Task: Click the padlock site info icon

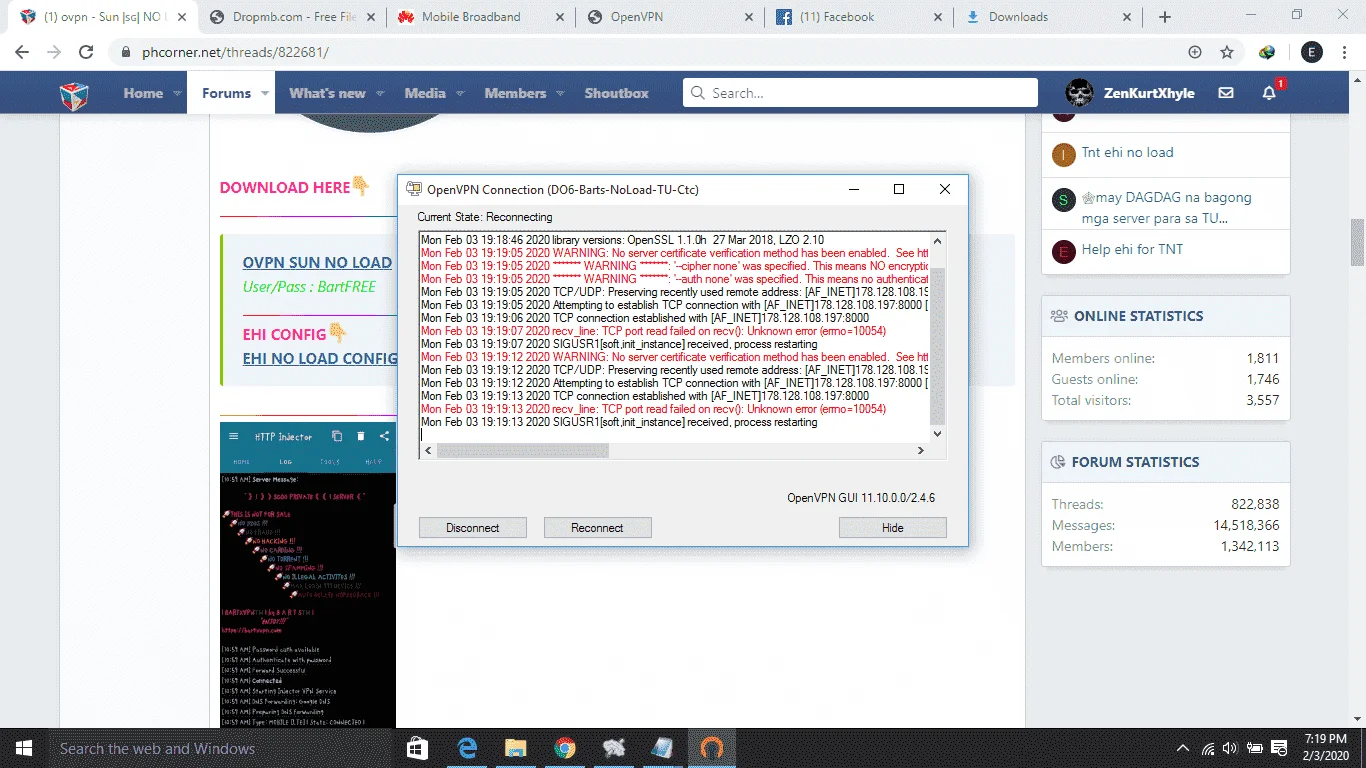Action: pos(125,52)
